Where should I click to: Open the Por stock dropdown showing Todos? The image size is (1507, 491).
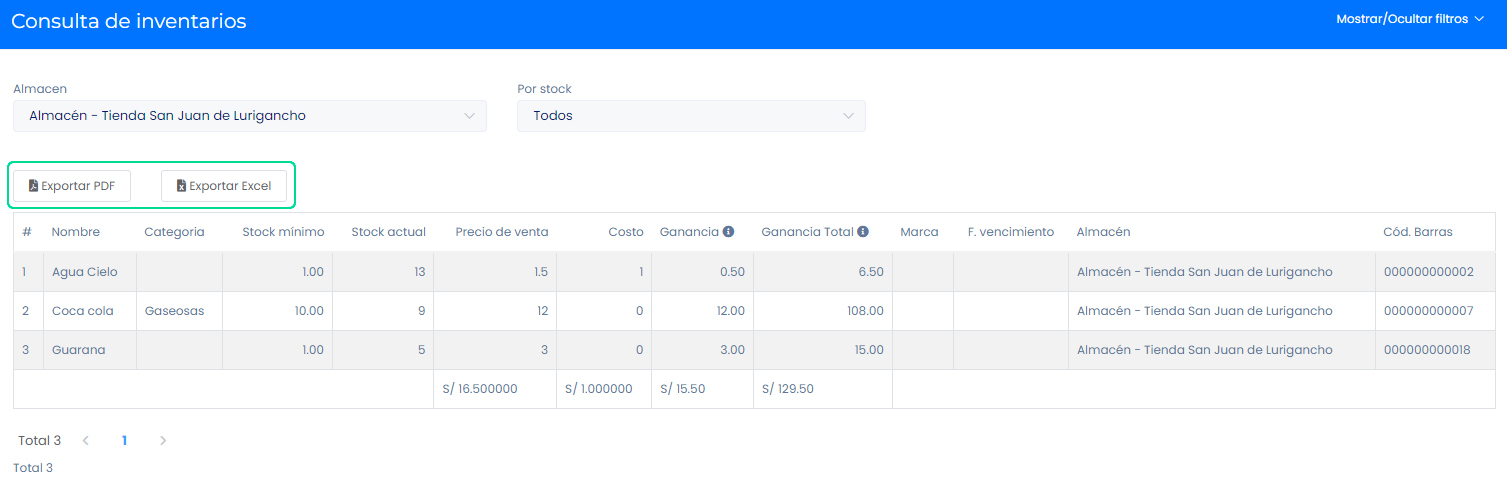pos(690,116)
